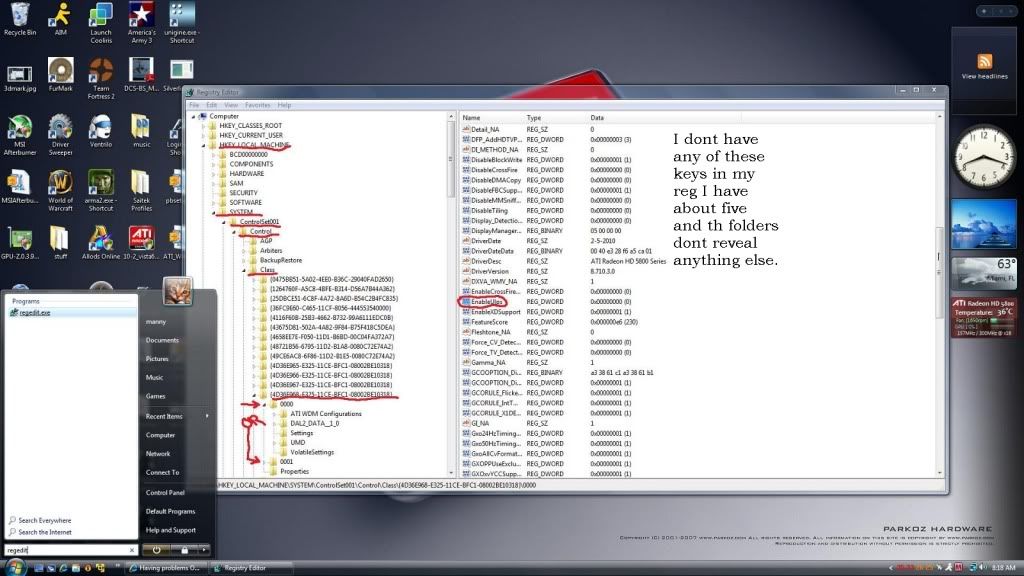Select the Allods Online desktop icon
The height and width of the screenshot is (576, 1024).
point(101,243)
